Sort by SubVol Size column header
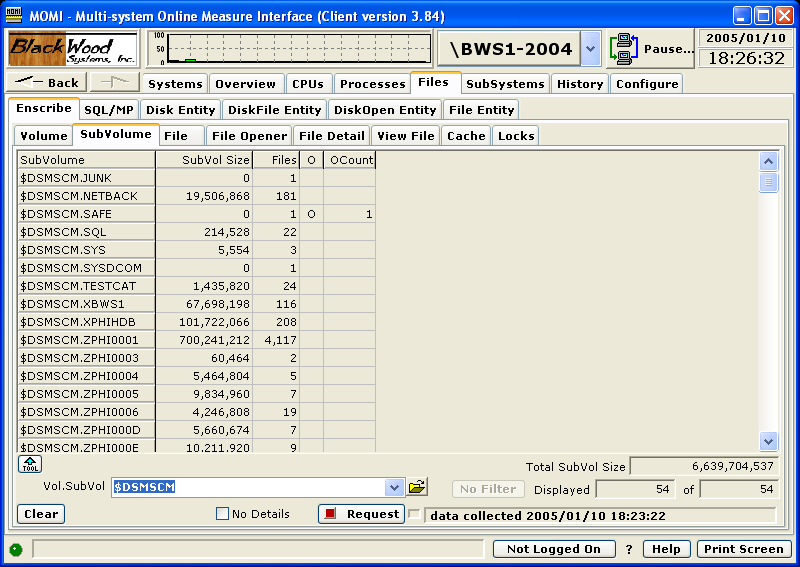Screen dimensions: 800x567 pos(203,159)
